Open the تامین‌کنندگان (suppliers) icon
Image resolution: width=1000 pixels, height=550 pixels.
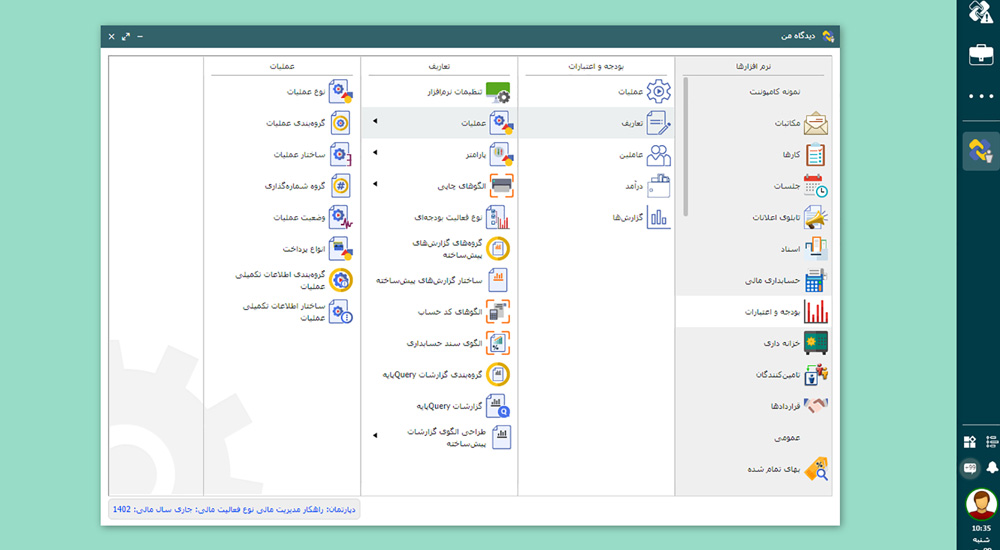[815, 375]
